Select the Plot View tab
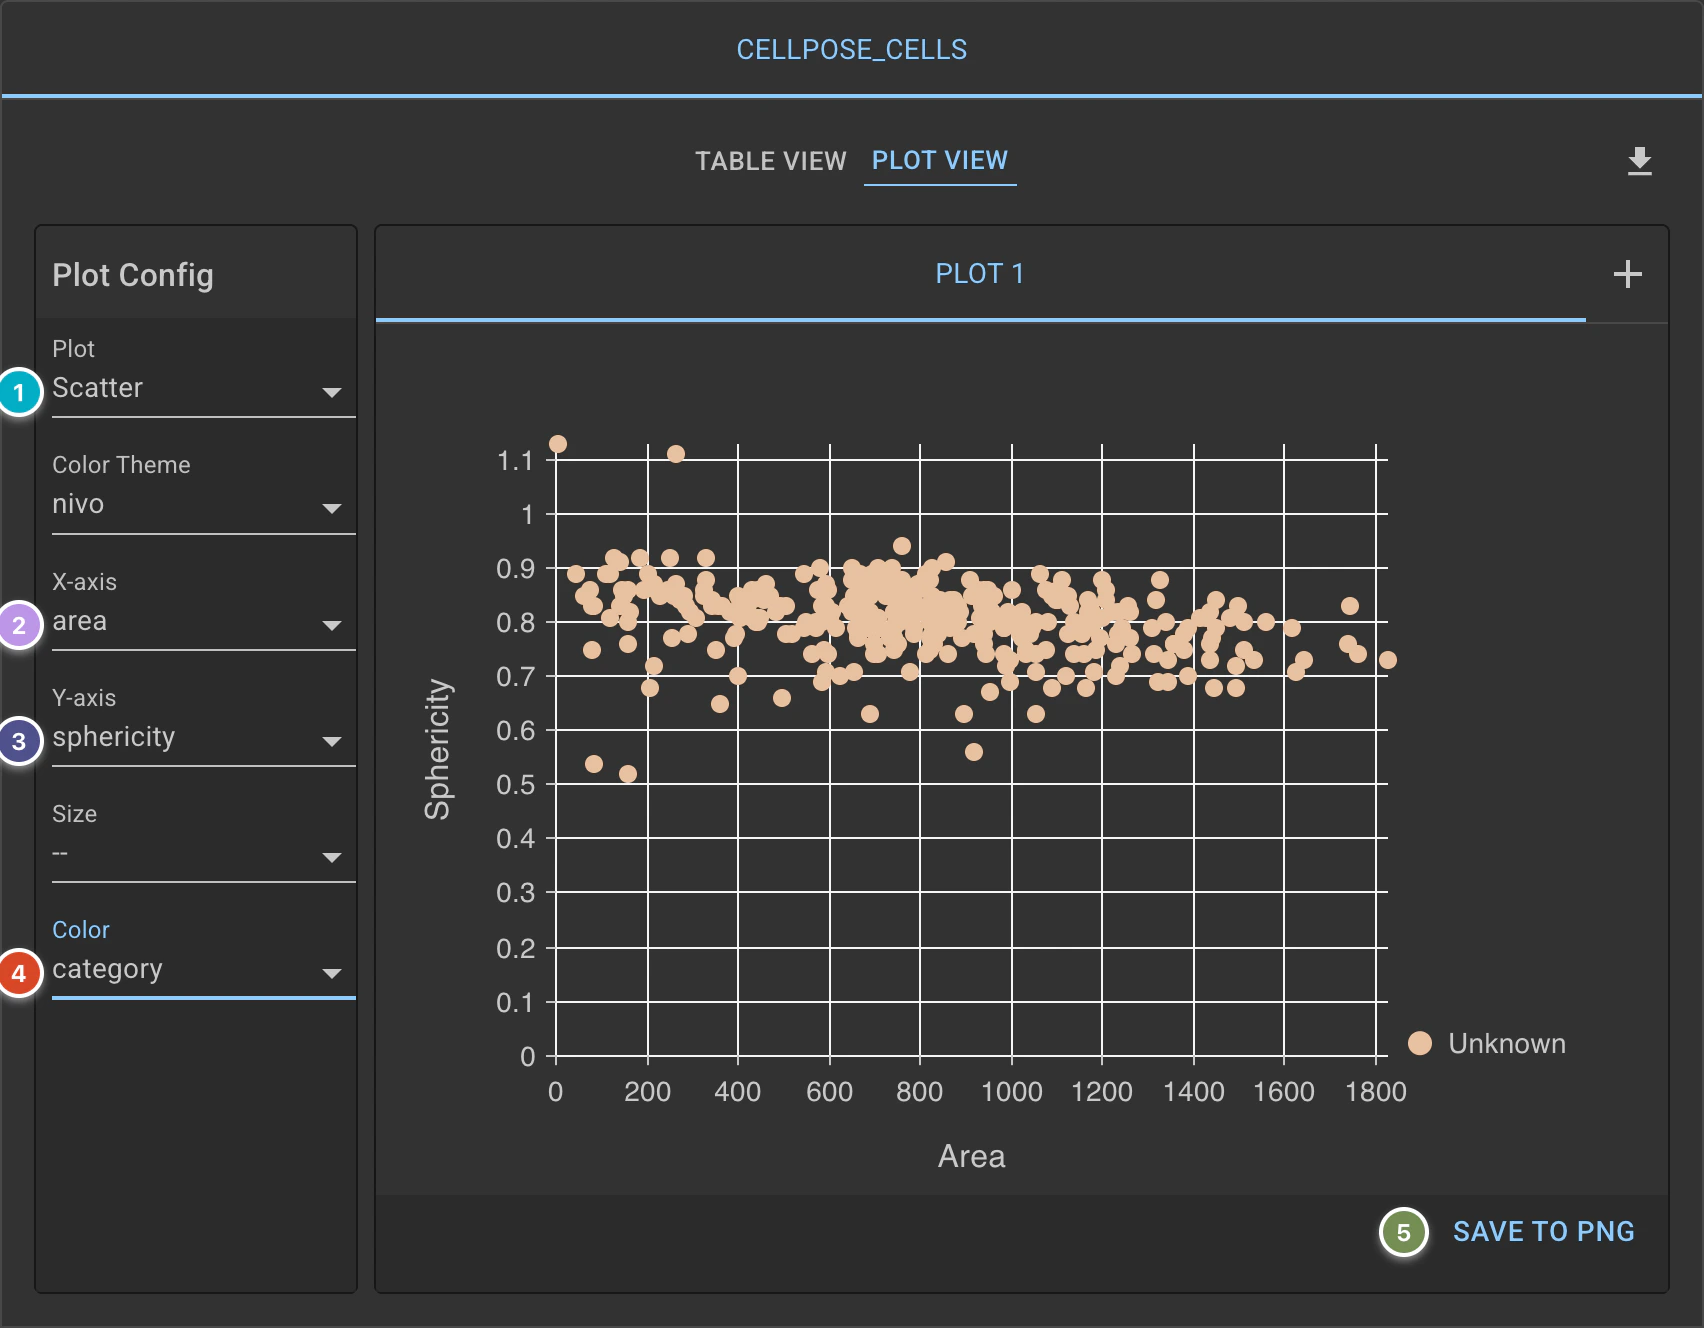This screenshot has height=1328, width=1704. point(940,161)
